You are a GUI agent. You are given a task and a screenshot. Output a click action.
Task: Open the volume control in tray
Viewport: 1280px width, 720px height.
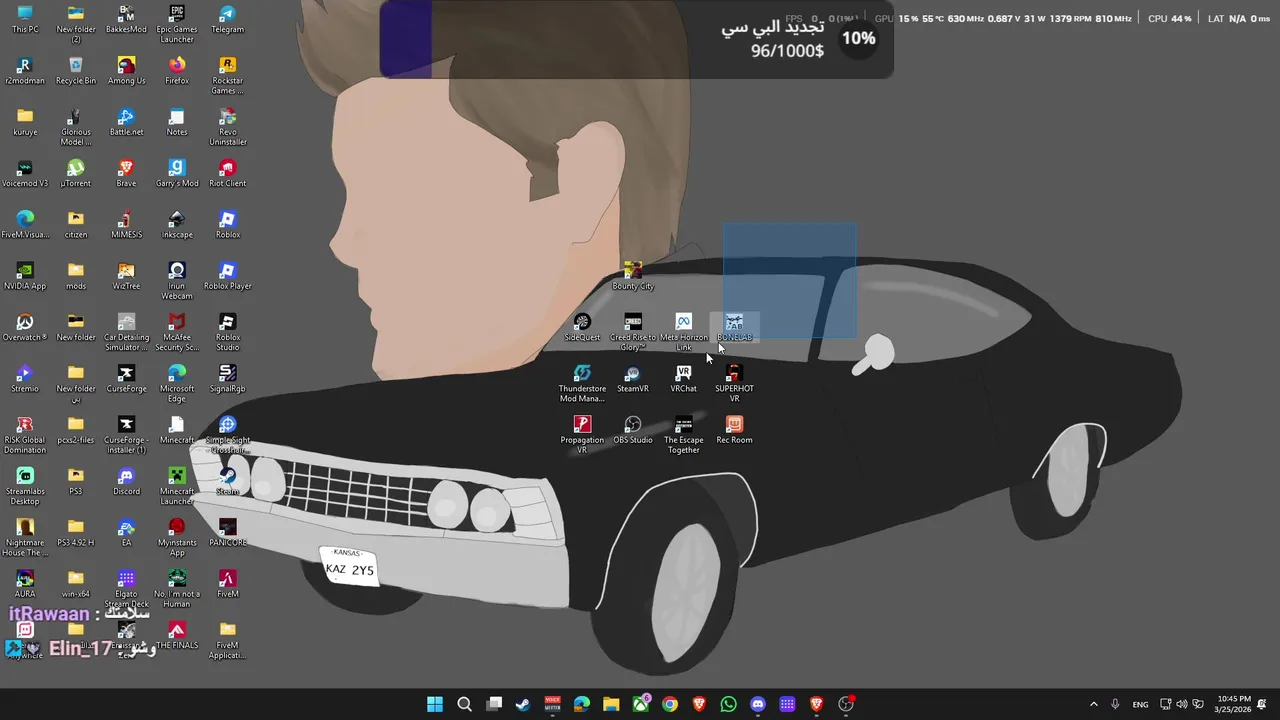click(1182, 704)
